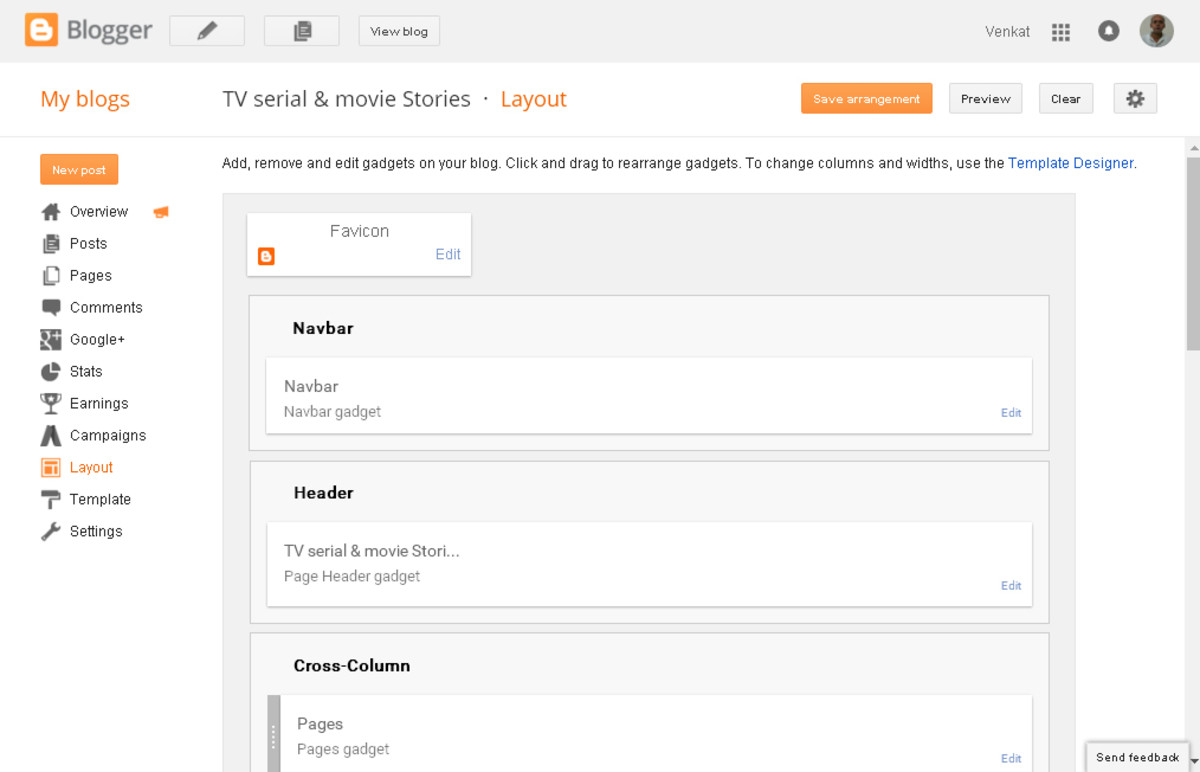Viewport: 1200px width, 772px height.
Task: Edit the Navbar gadget
Action: click(x=1011, y=413)
